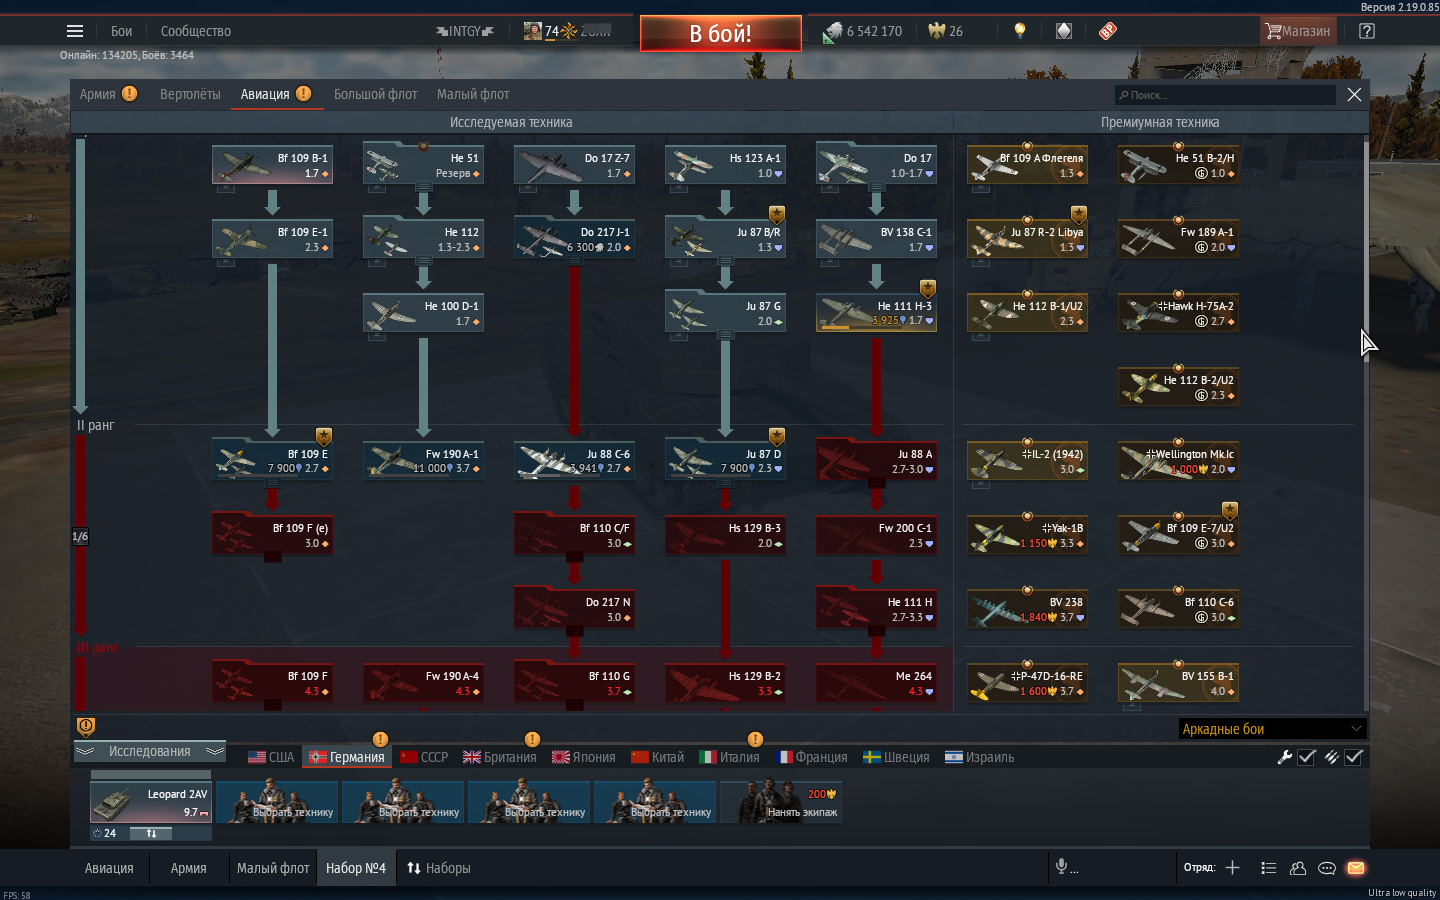Open the contacts list icon
This screenshot has width=1440, height=900.
point(1269,868)
